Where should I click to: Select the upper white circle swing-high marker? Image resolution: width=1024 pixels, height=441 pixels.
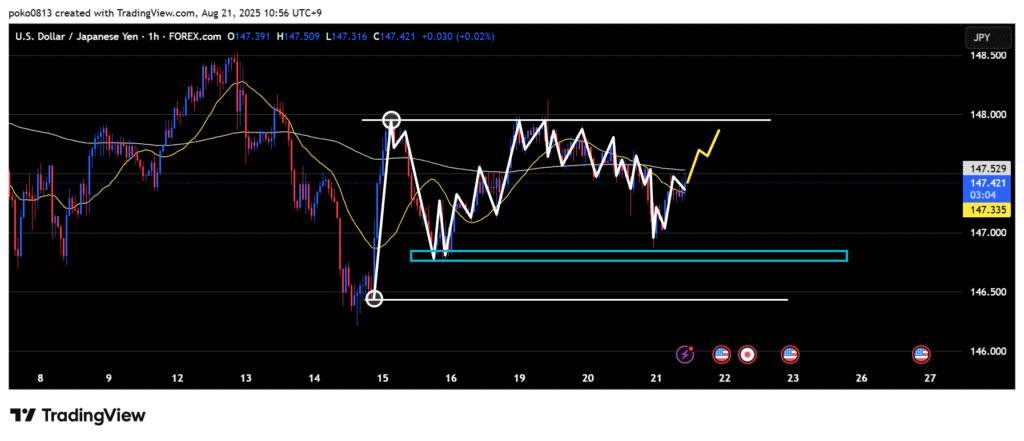[x=392, y=120]
